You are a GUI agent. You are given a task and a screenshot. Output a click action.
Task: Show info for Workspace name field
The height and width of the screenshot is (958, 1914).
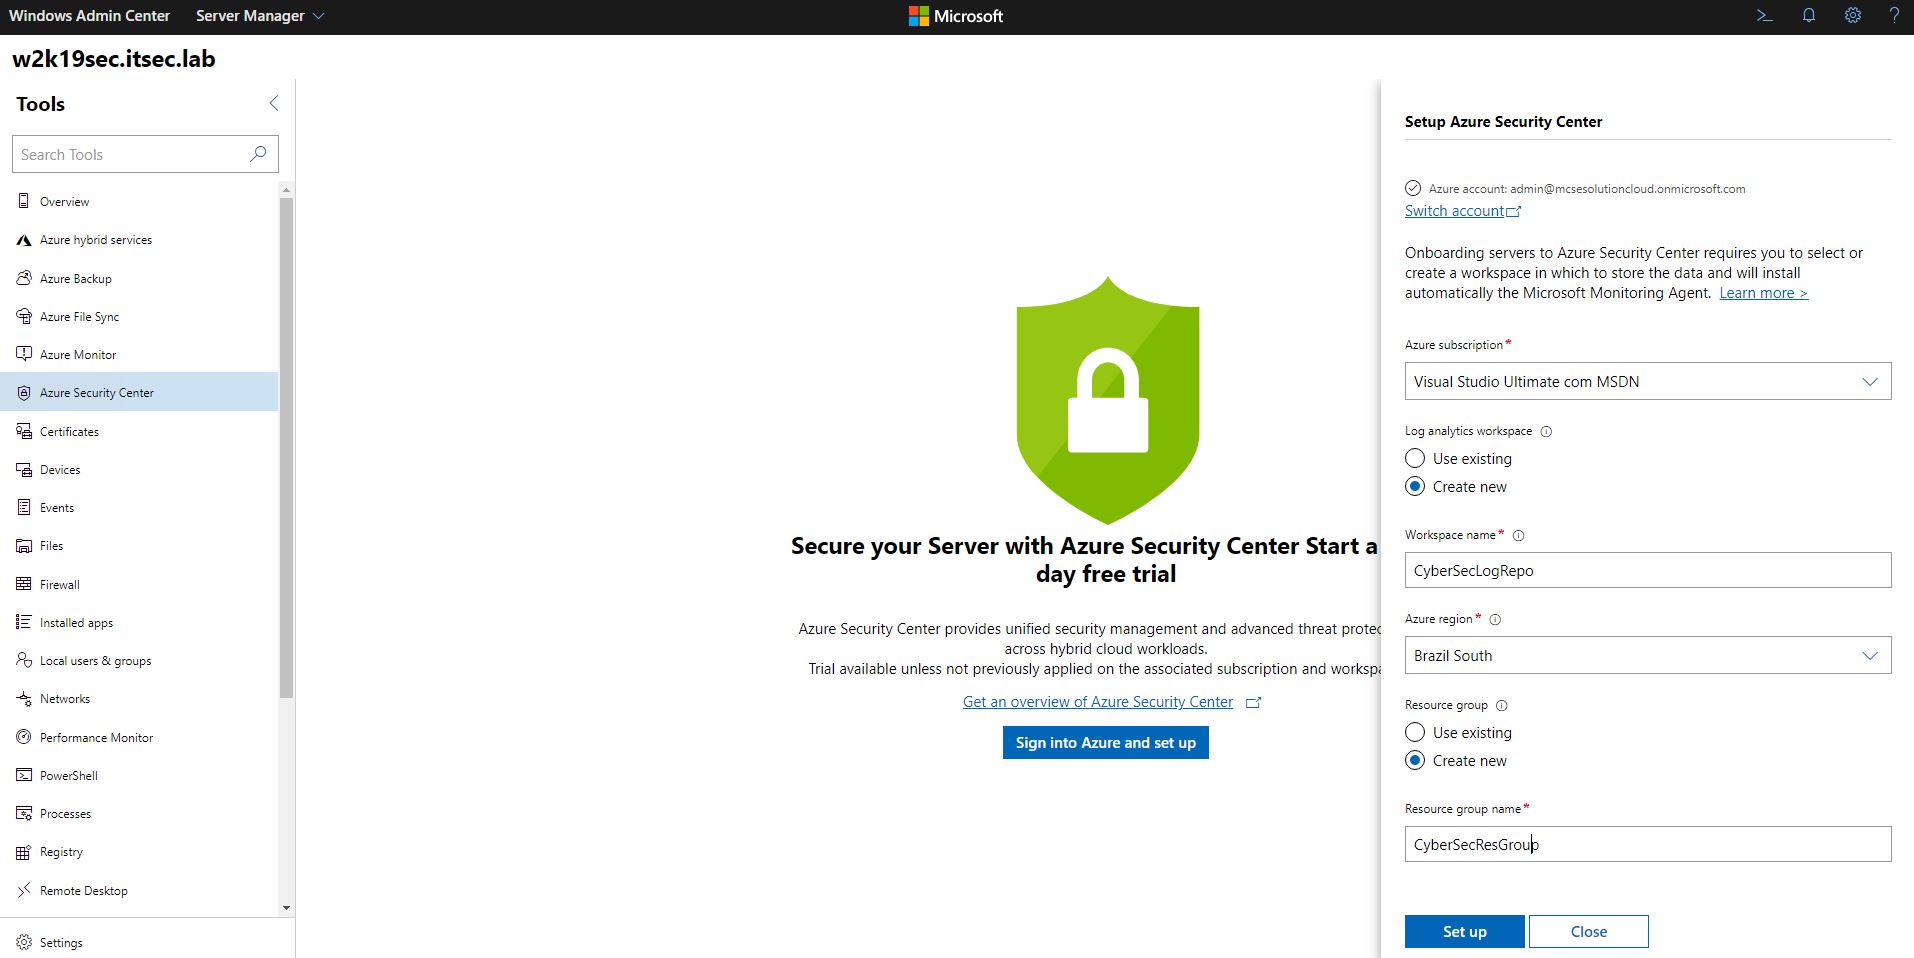coord(1518,535)
